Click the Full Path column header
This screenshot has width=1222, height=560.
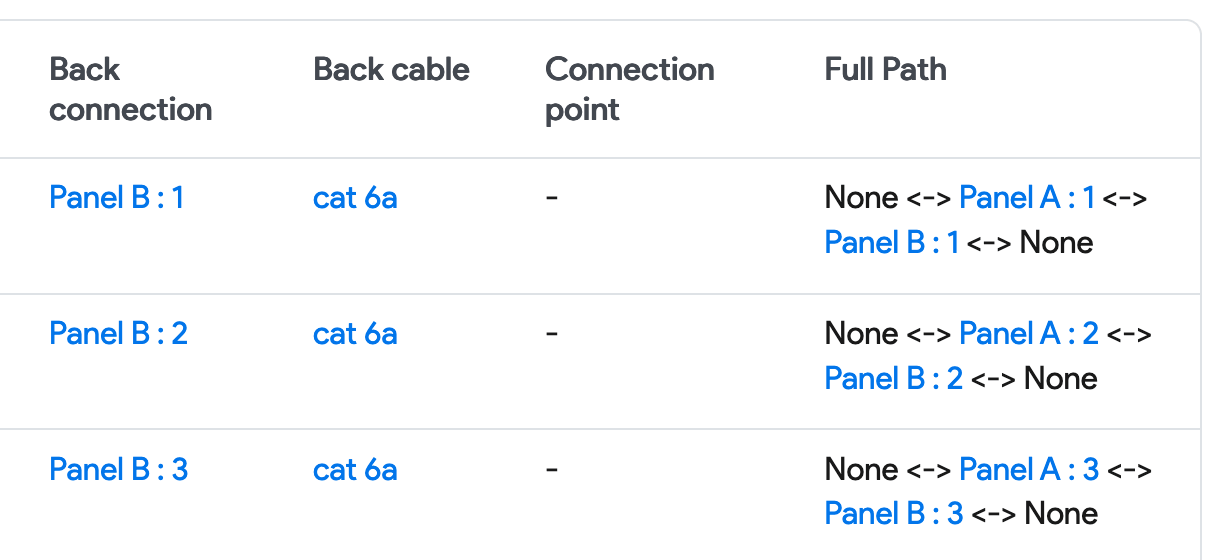(x=885, y=69)
